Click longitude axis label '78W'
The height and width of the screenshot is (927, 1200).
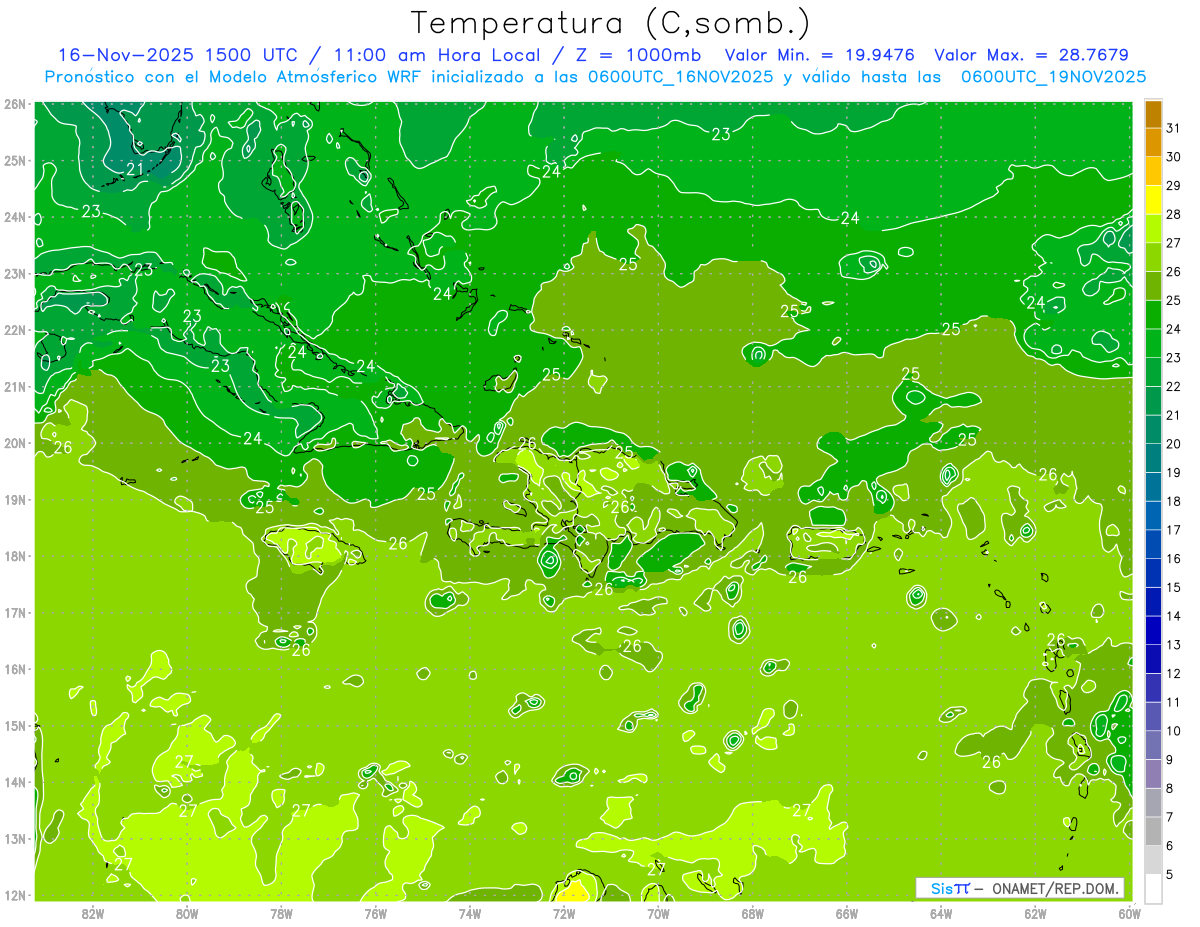point(281,912)
